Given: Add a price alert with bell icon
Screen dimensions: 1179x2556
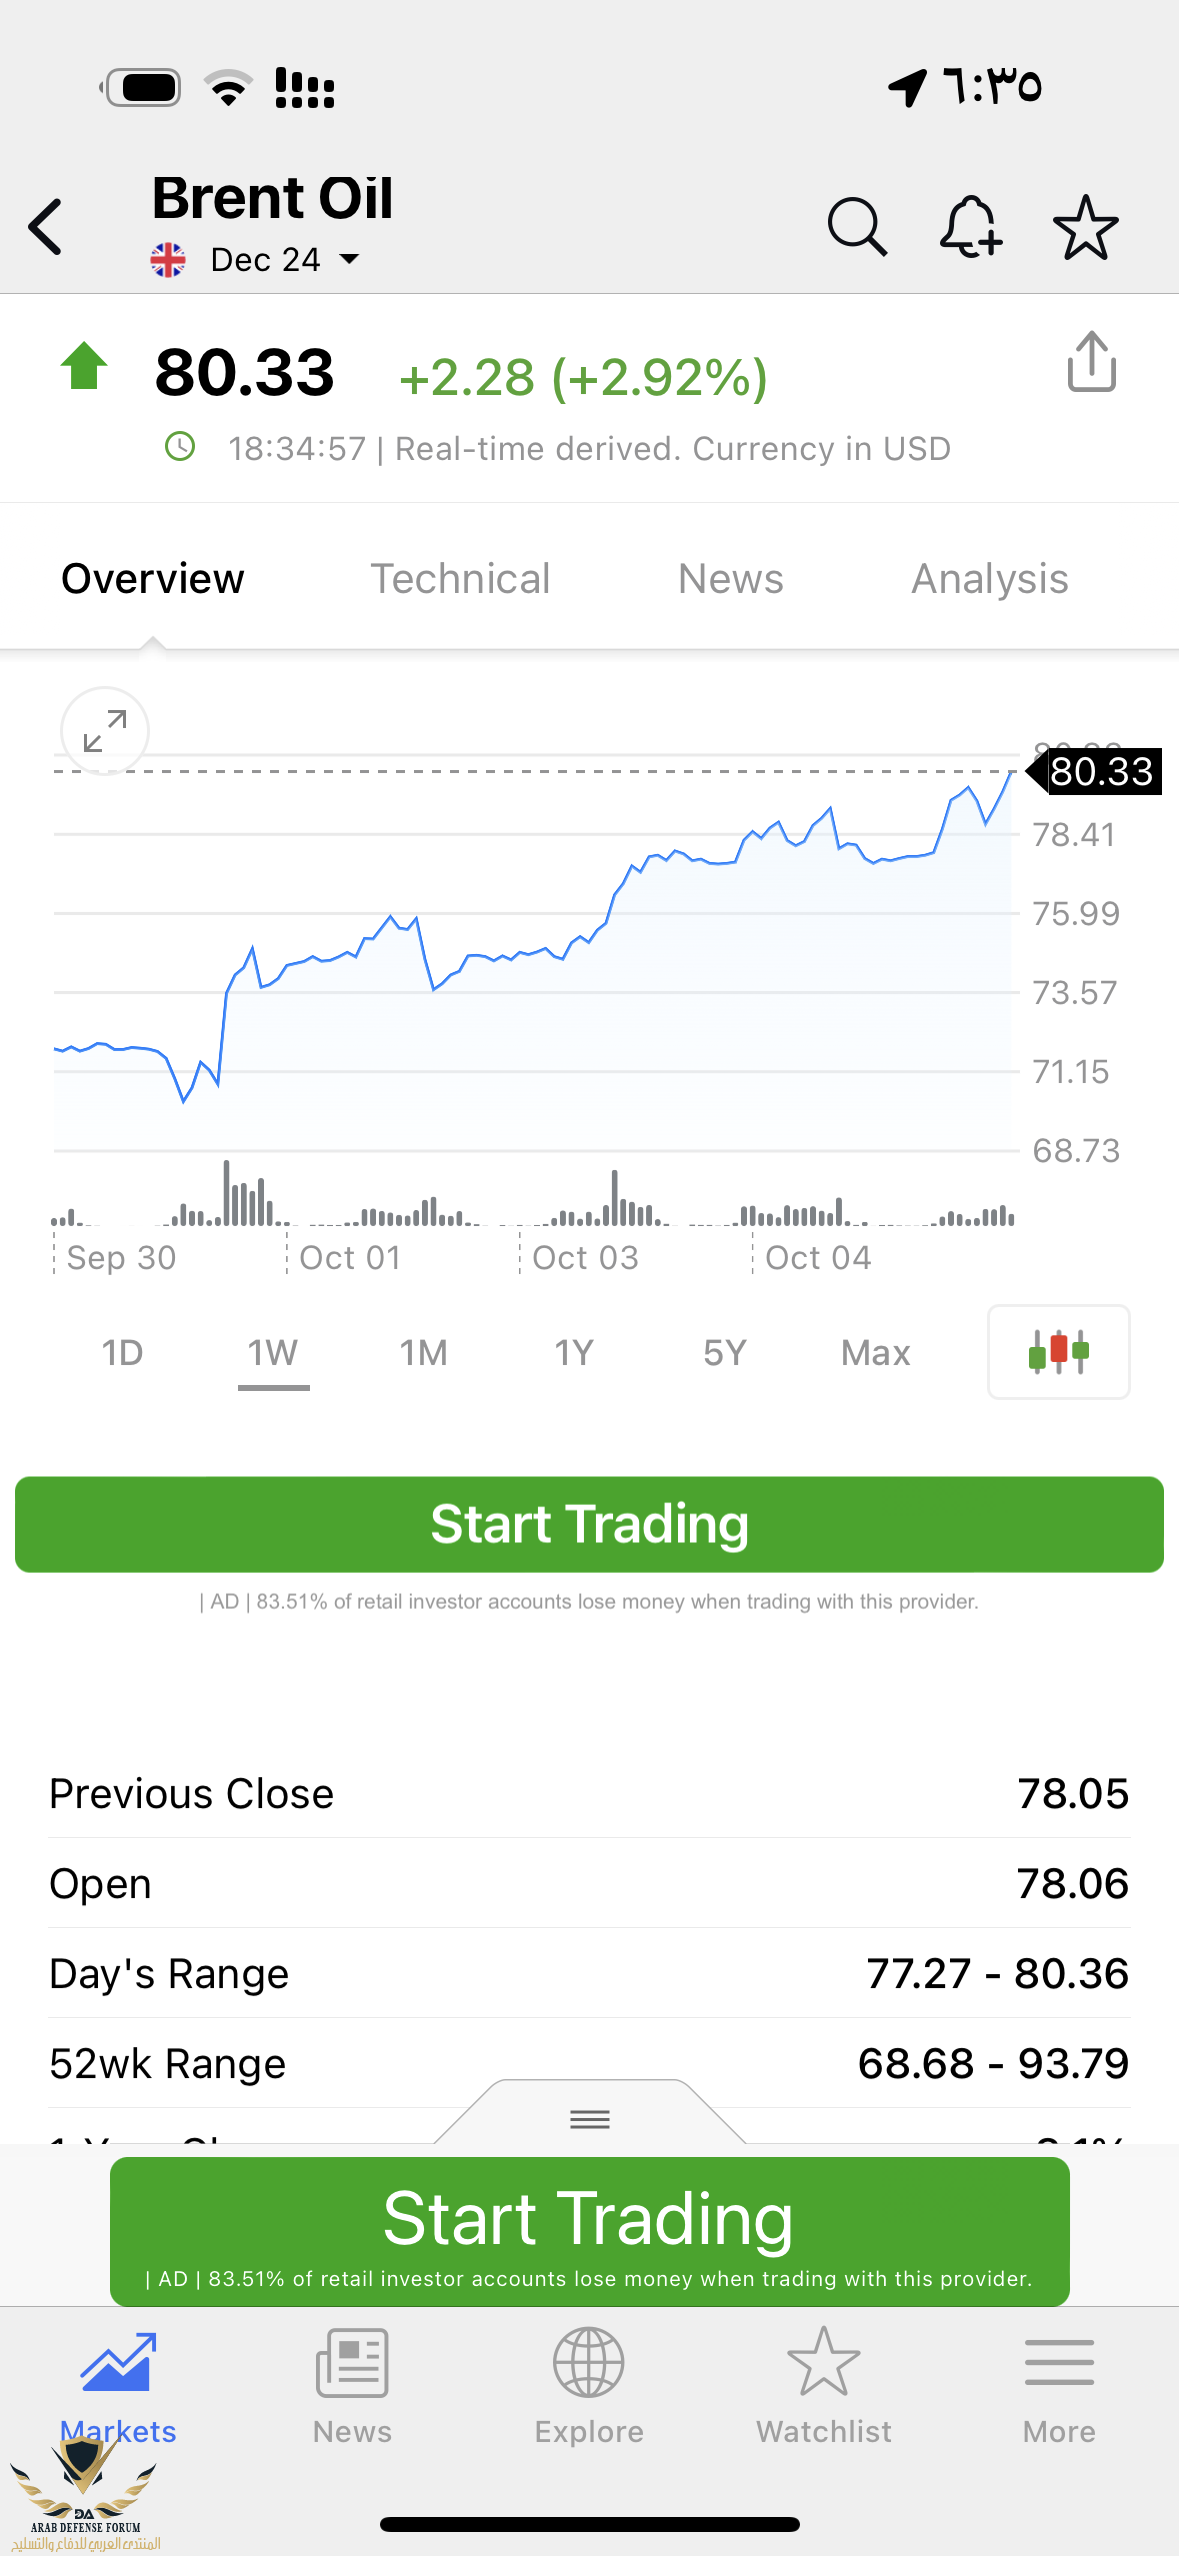Looking at the screenshot, I should click(970, 227).
